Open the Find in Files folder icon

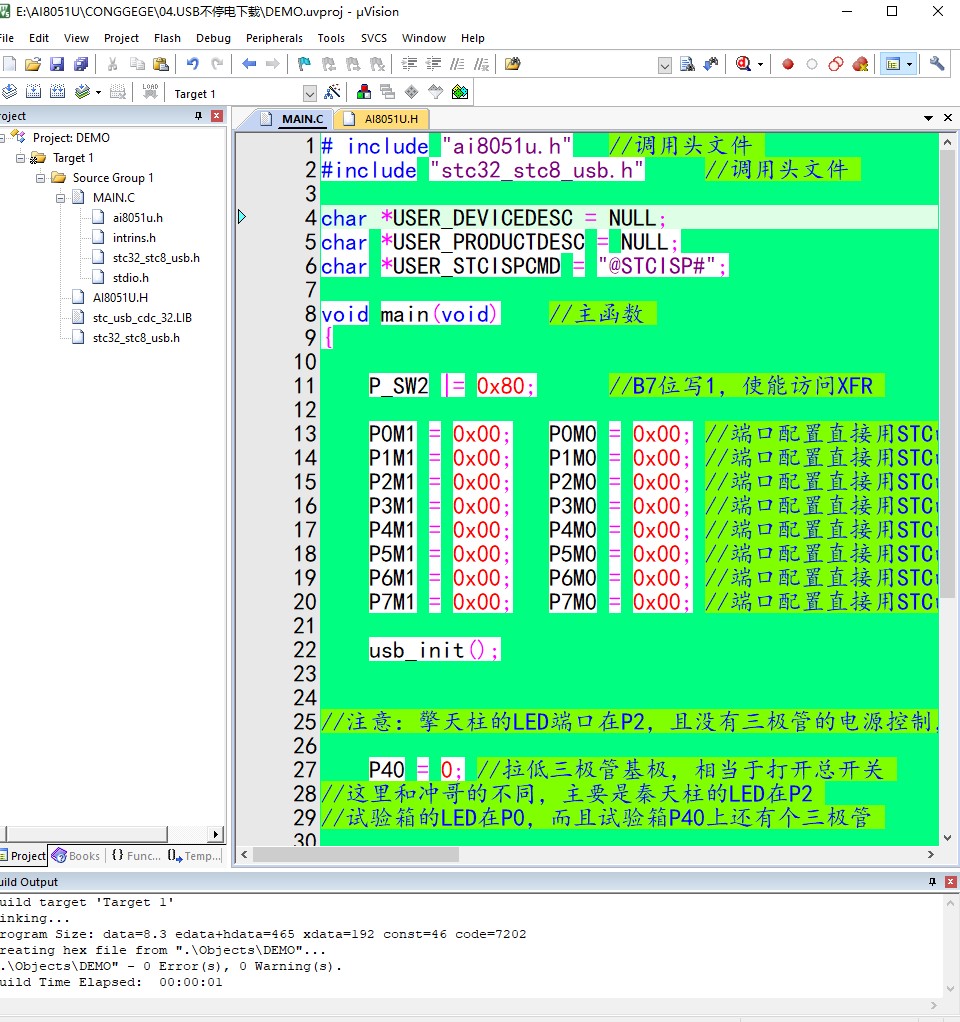pos(513,64)
